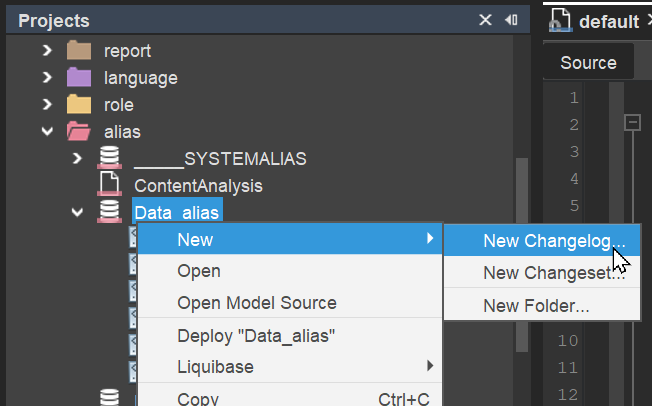The height and width of the screenshot is (406, 652).
Task: Choose Deploy "Data_alias" menu entry
Action: tap(290, 335)
